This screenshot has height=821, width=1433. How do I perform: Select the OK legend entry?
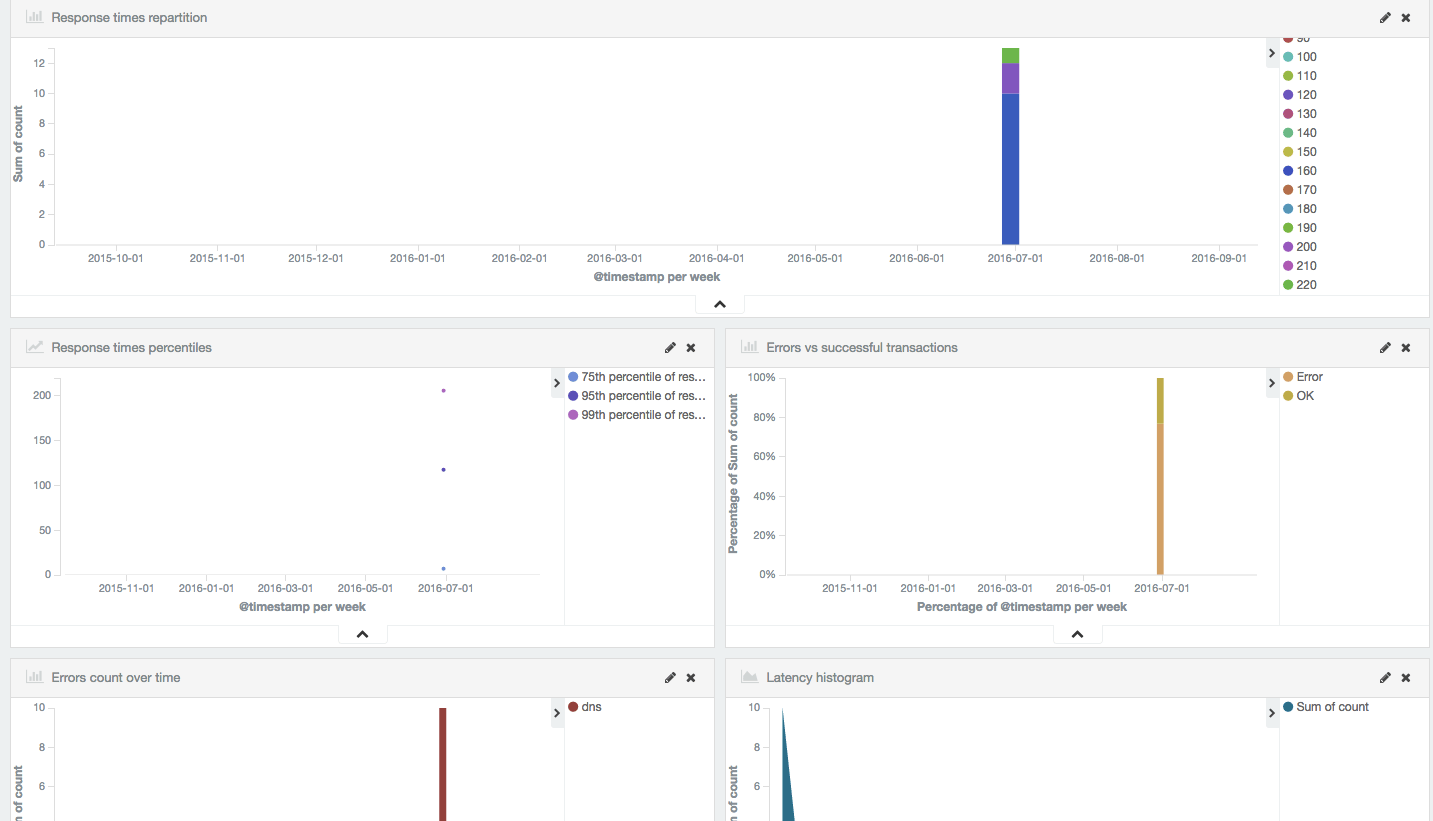tap(1298, 396)
